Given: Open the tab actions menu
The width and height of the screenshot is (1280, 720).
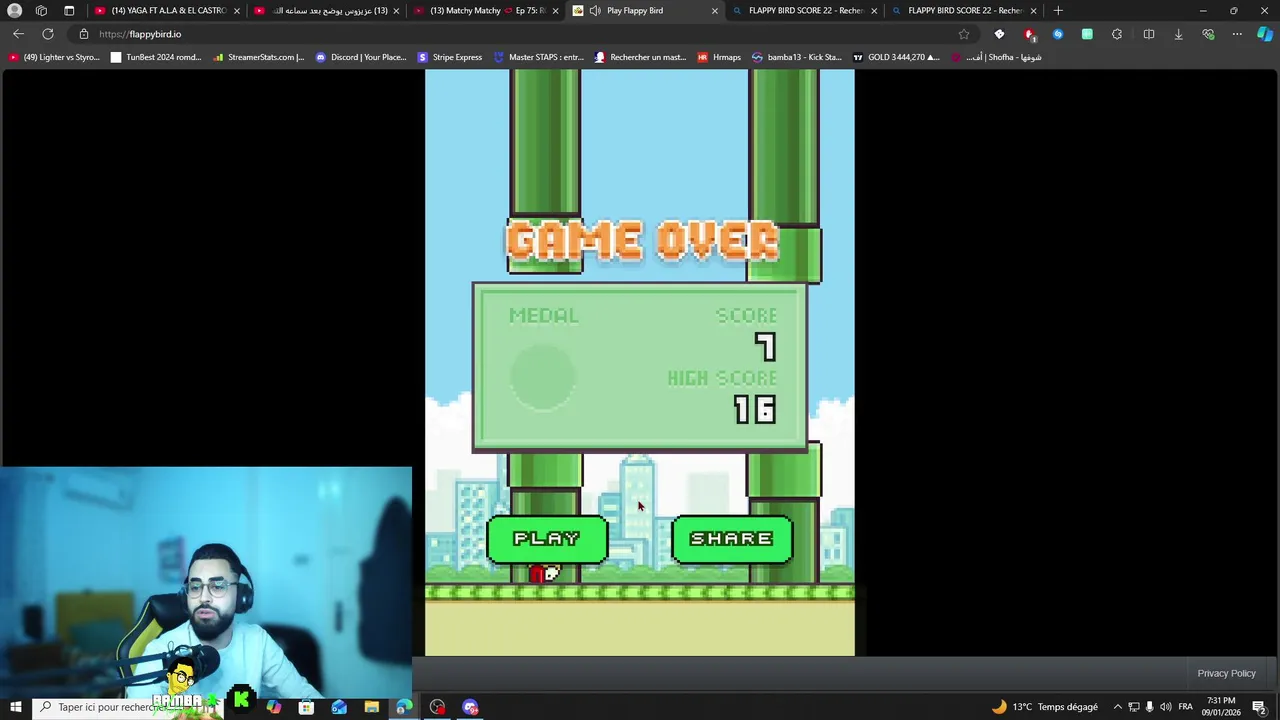Looking at the screenshot, I should [69, 10].
